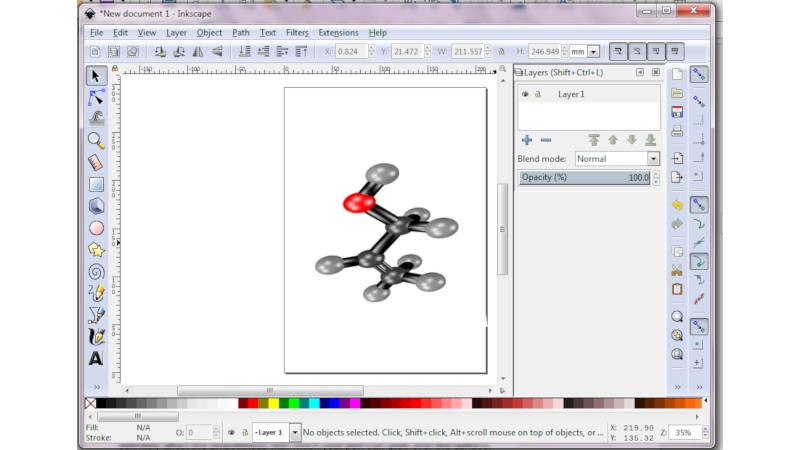Lower selection to bottom
800x450 pixels.
(245, 52)
